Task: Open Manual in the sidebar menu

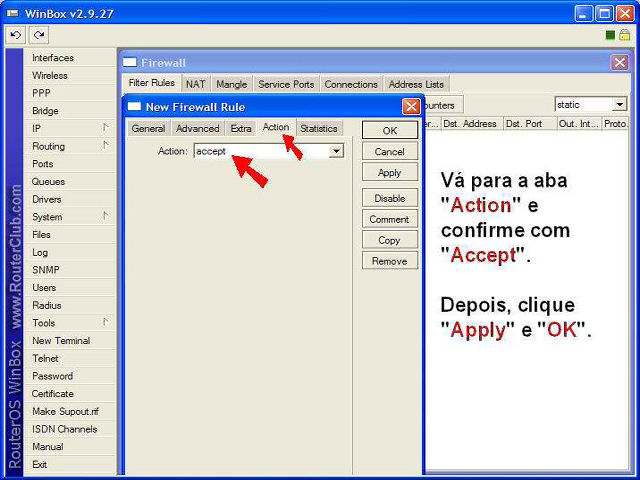Action: tap(70, 447)
